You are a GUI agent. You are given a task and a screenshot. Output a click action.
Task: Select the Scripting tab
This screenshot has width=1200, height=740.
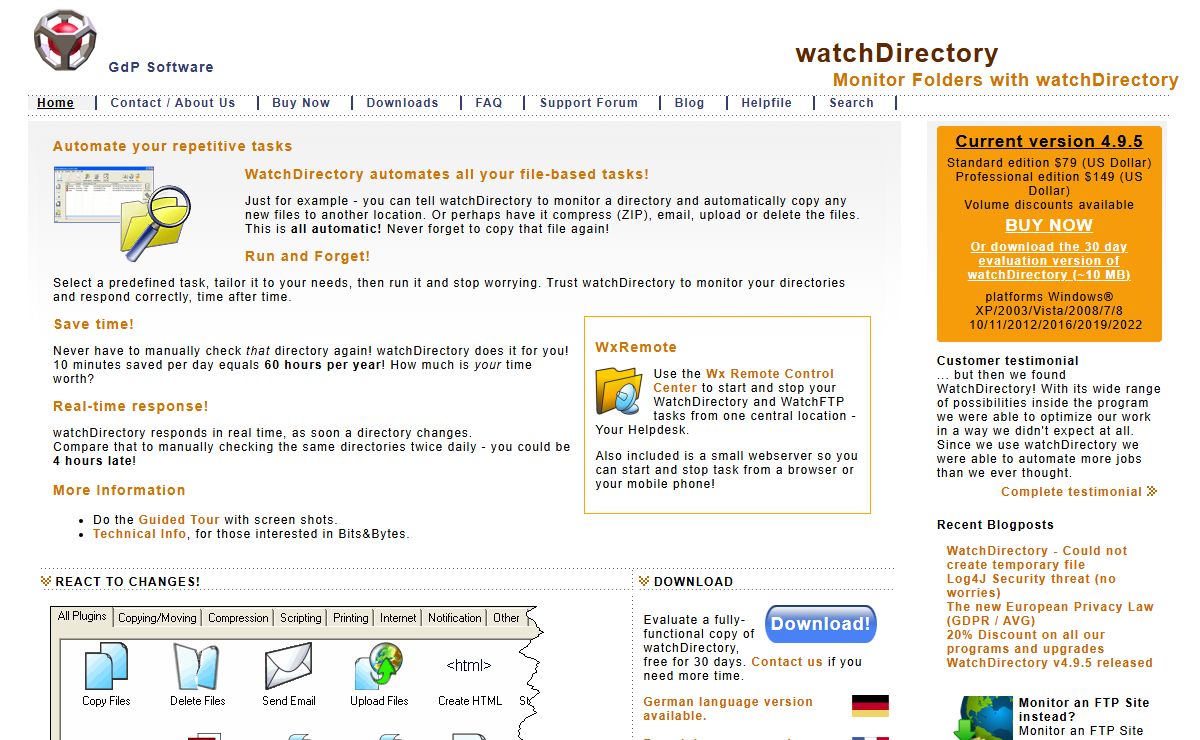301,618
